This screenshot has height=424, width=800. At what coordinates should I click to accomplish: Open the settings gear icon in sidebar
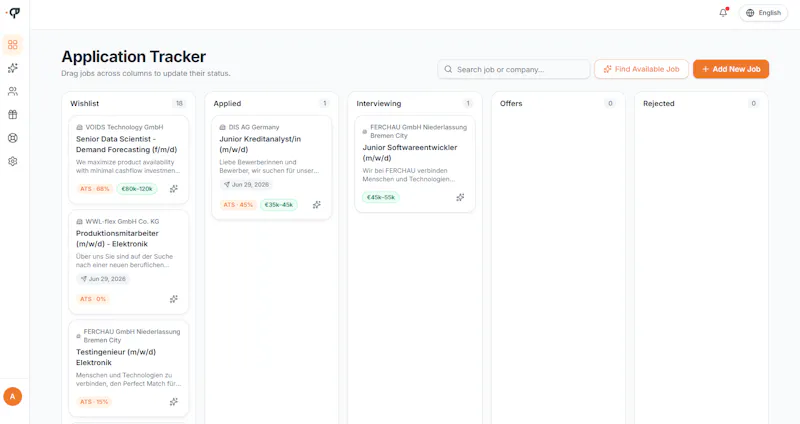(x=13, y=161)
